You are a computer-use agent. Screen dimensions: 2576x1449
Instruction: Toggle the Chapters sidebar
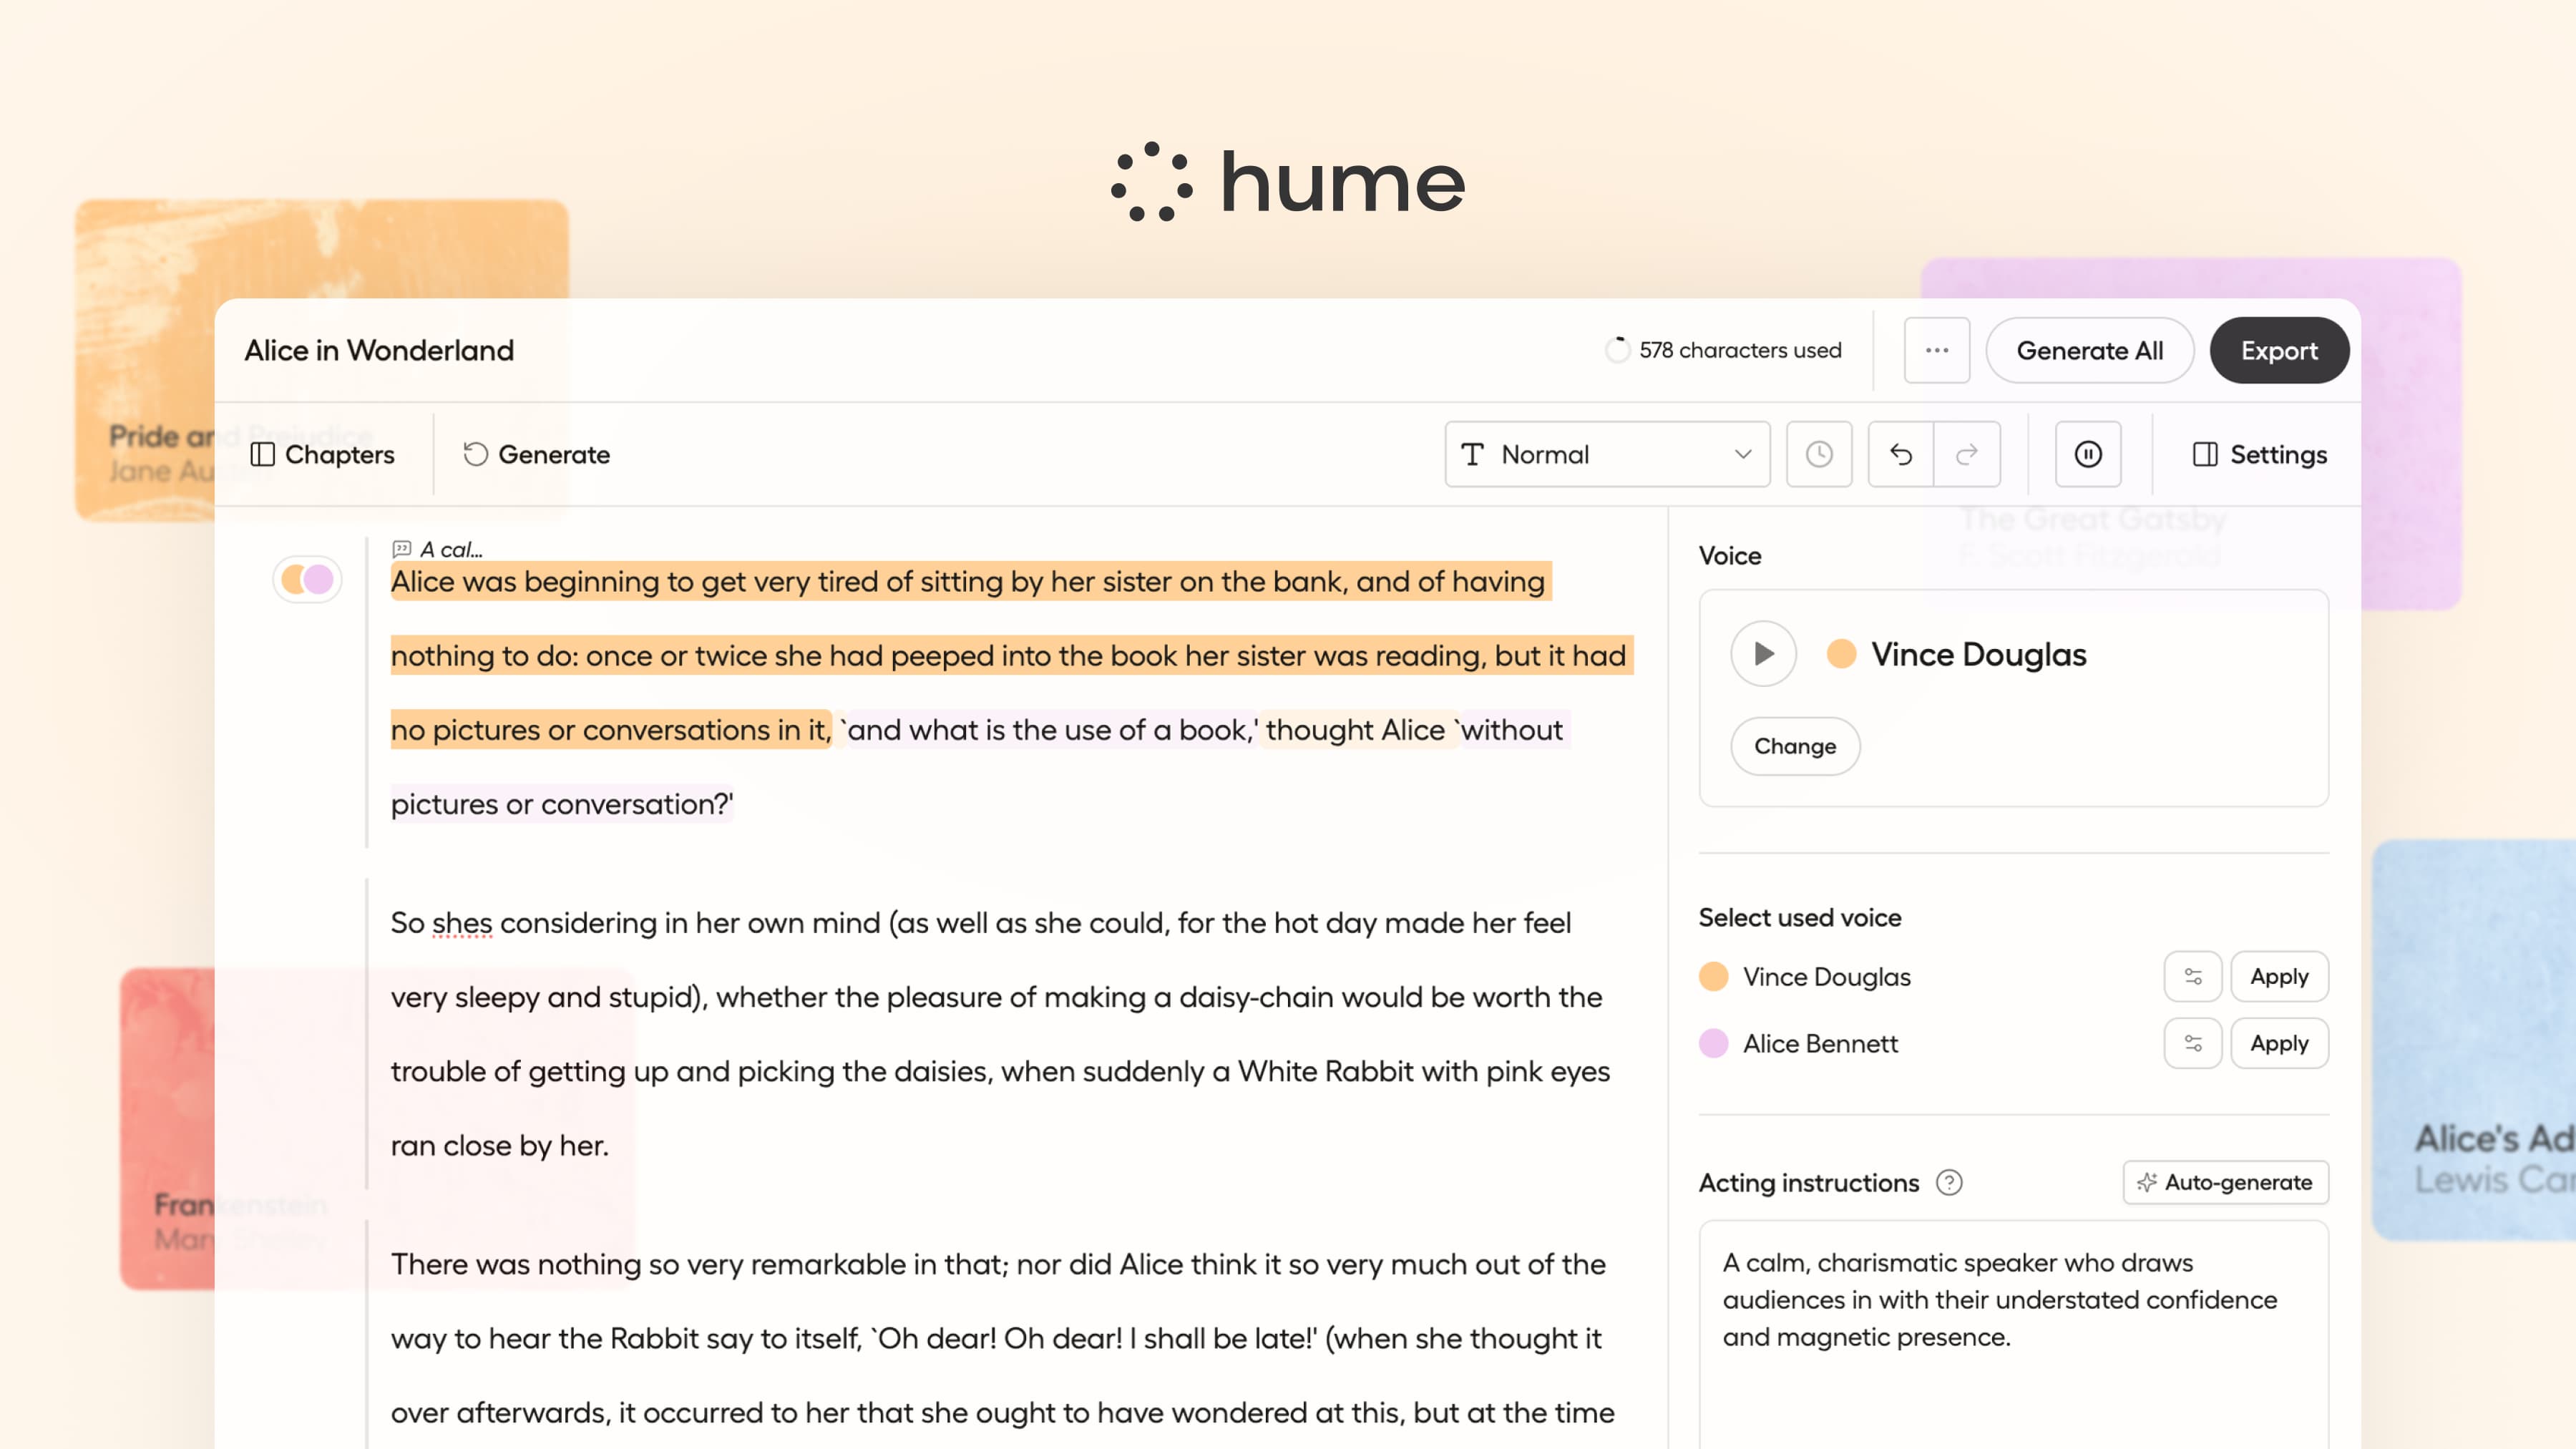(x=322, y=454)
